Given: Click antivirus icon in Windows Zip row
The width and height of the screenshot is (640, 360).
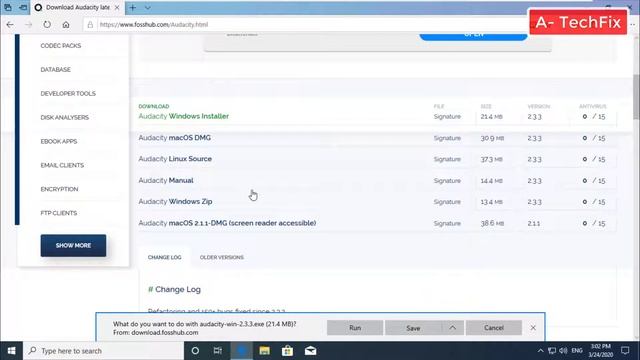Looking at the screenshot, I should tap(584, 202).
